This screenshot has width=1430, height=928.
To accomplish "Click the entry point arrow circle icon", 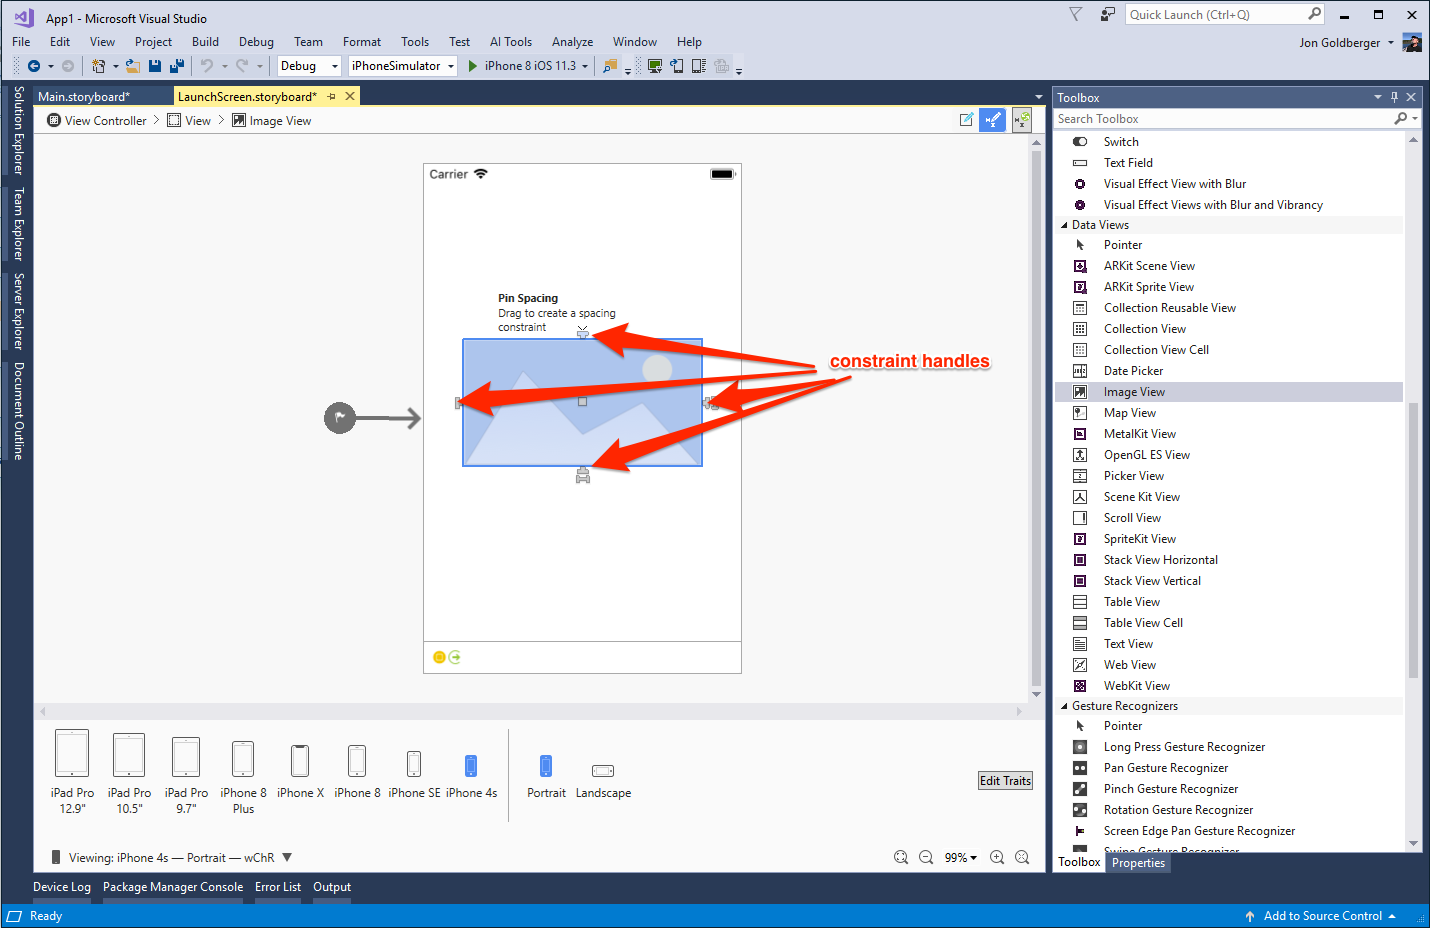I will [340, 417].
